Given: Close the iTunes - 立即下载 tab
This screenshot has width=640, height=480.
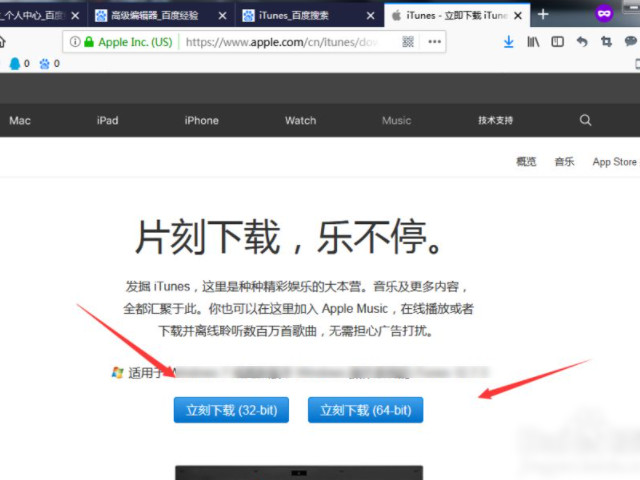Looking at the screenshot, I should point(518,16).
